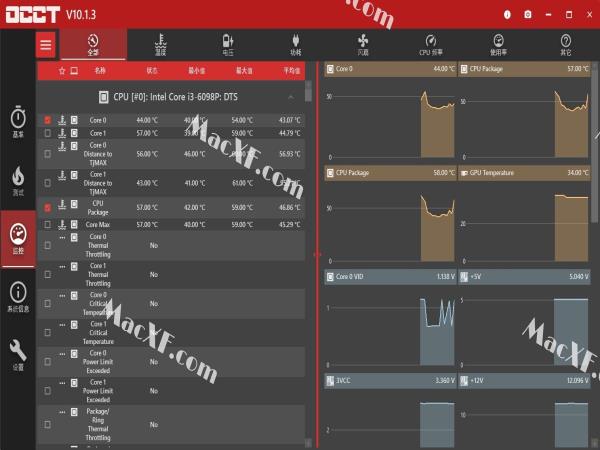Viewport: 600px width, 450px height.
Task: Switch to the CPU 频率 frequency tab
Action: (430, 45)
